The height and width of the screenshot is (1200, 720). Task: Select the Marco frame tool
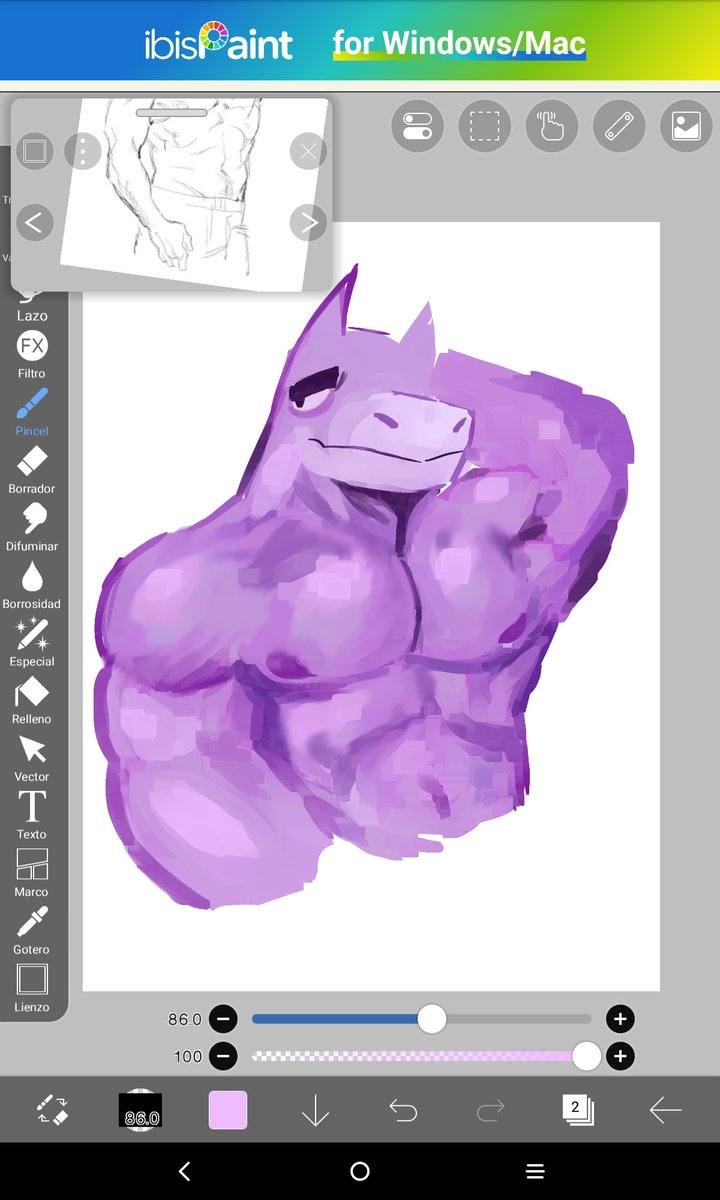pyautogui.click(x=32, y=873)
